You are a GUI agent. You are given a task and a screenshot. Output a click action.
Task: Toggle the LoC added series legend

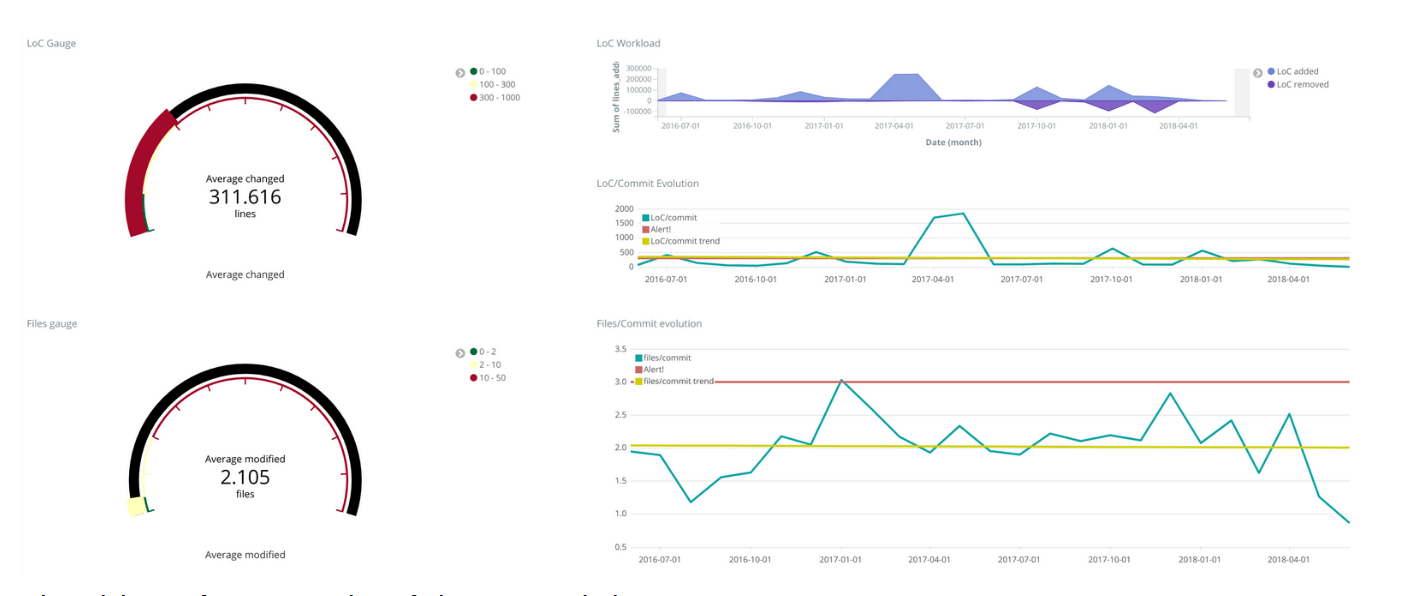pyautogui.click(x=1292, y=72)
